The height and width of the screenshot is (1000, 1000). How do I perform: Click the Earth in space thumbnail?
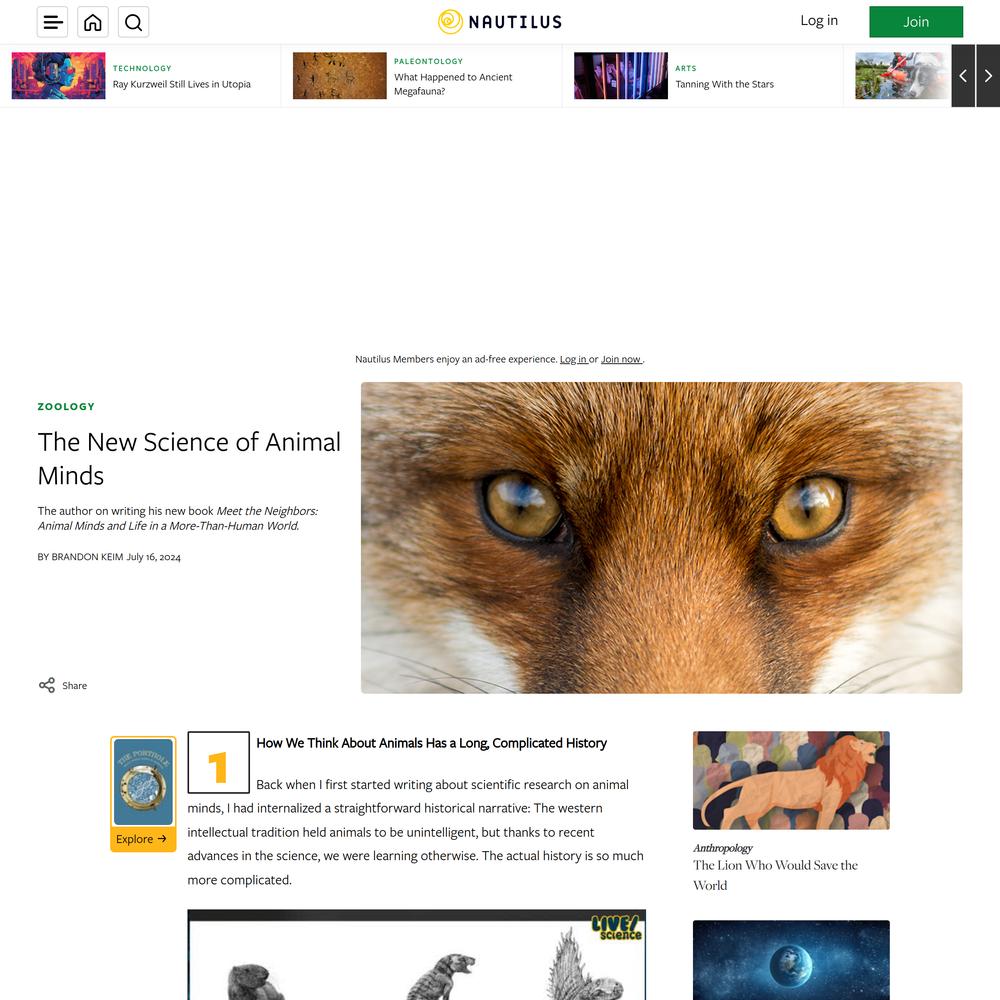pyautogui.click(x=791, y=960)
